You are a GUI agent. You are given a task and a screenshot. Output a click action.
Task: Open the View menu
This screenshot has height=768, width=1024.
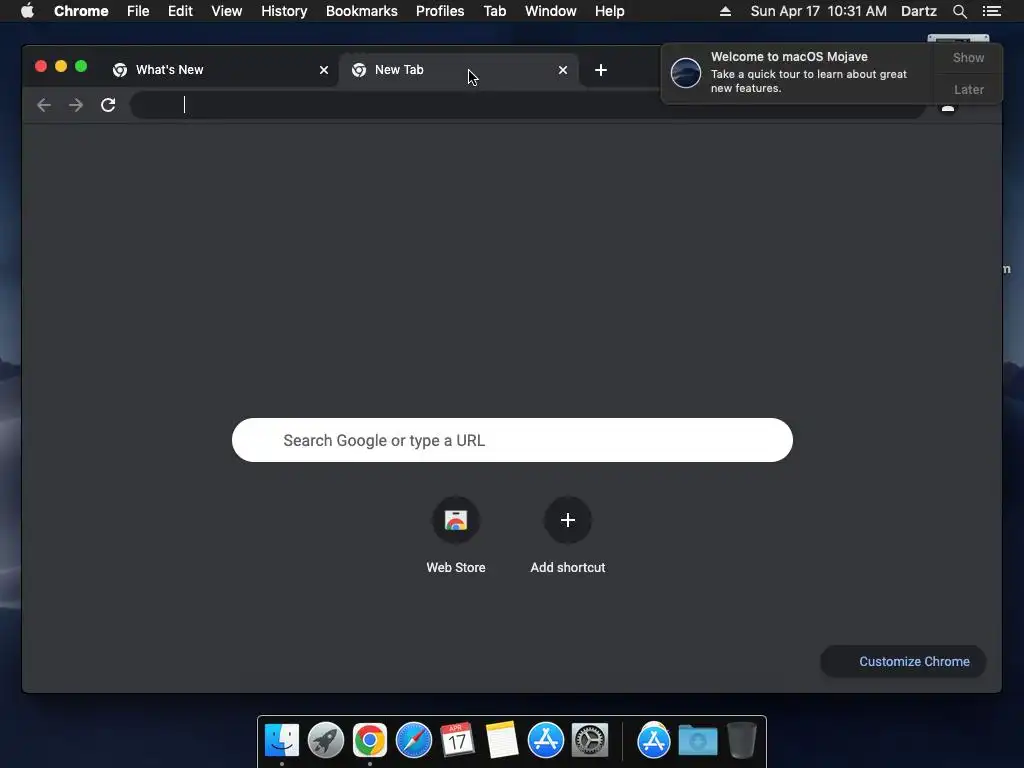point(227,11)
